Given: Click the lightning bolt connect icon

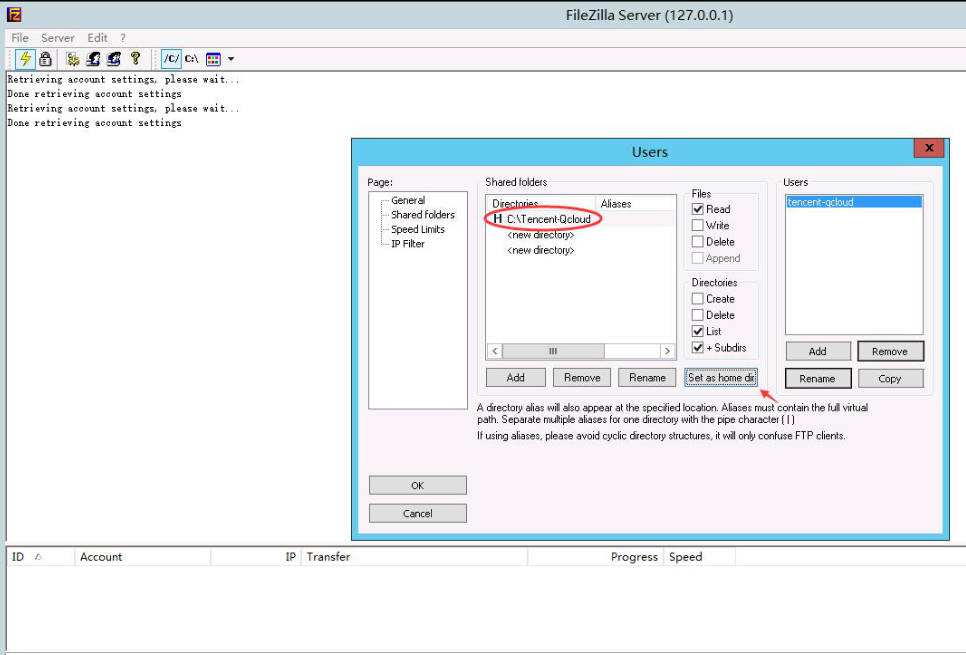Looking at the screenshot, I should point(26,59).
